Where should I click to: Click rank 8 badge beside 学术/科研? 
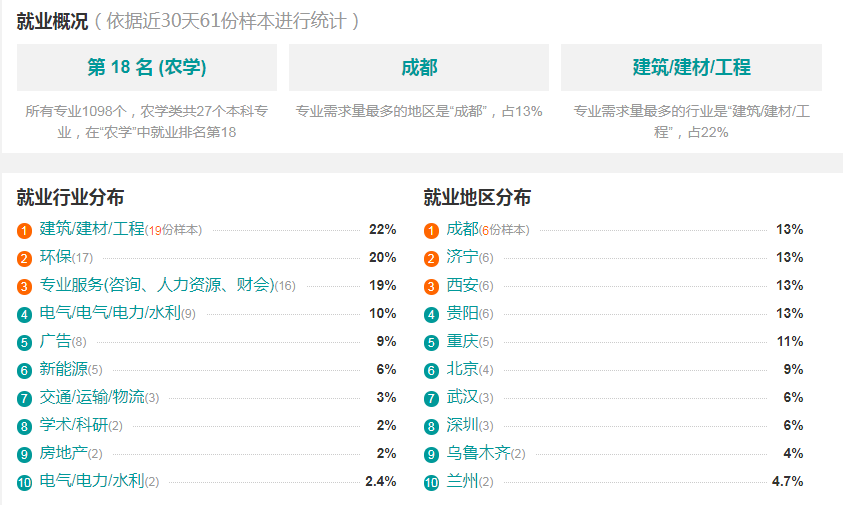coord(24,426)
